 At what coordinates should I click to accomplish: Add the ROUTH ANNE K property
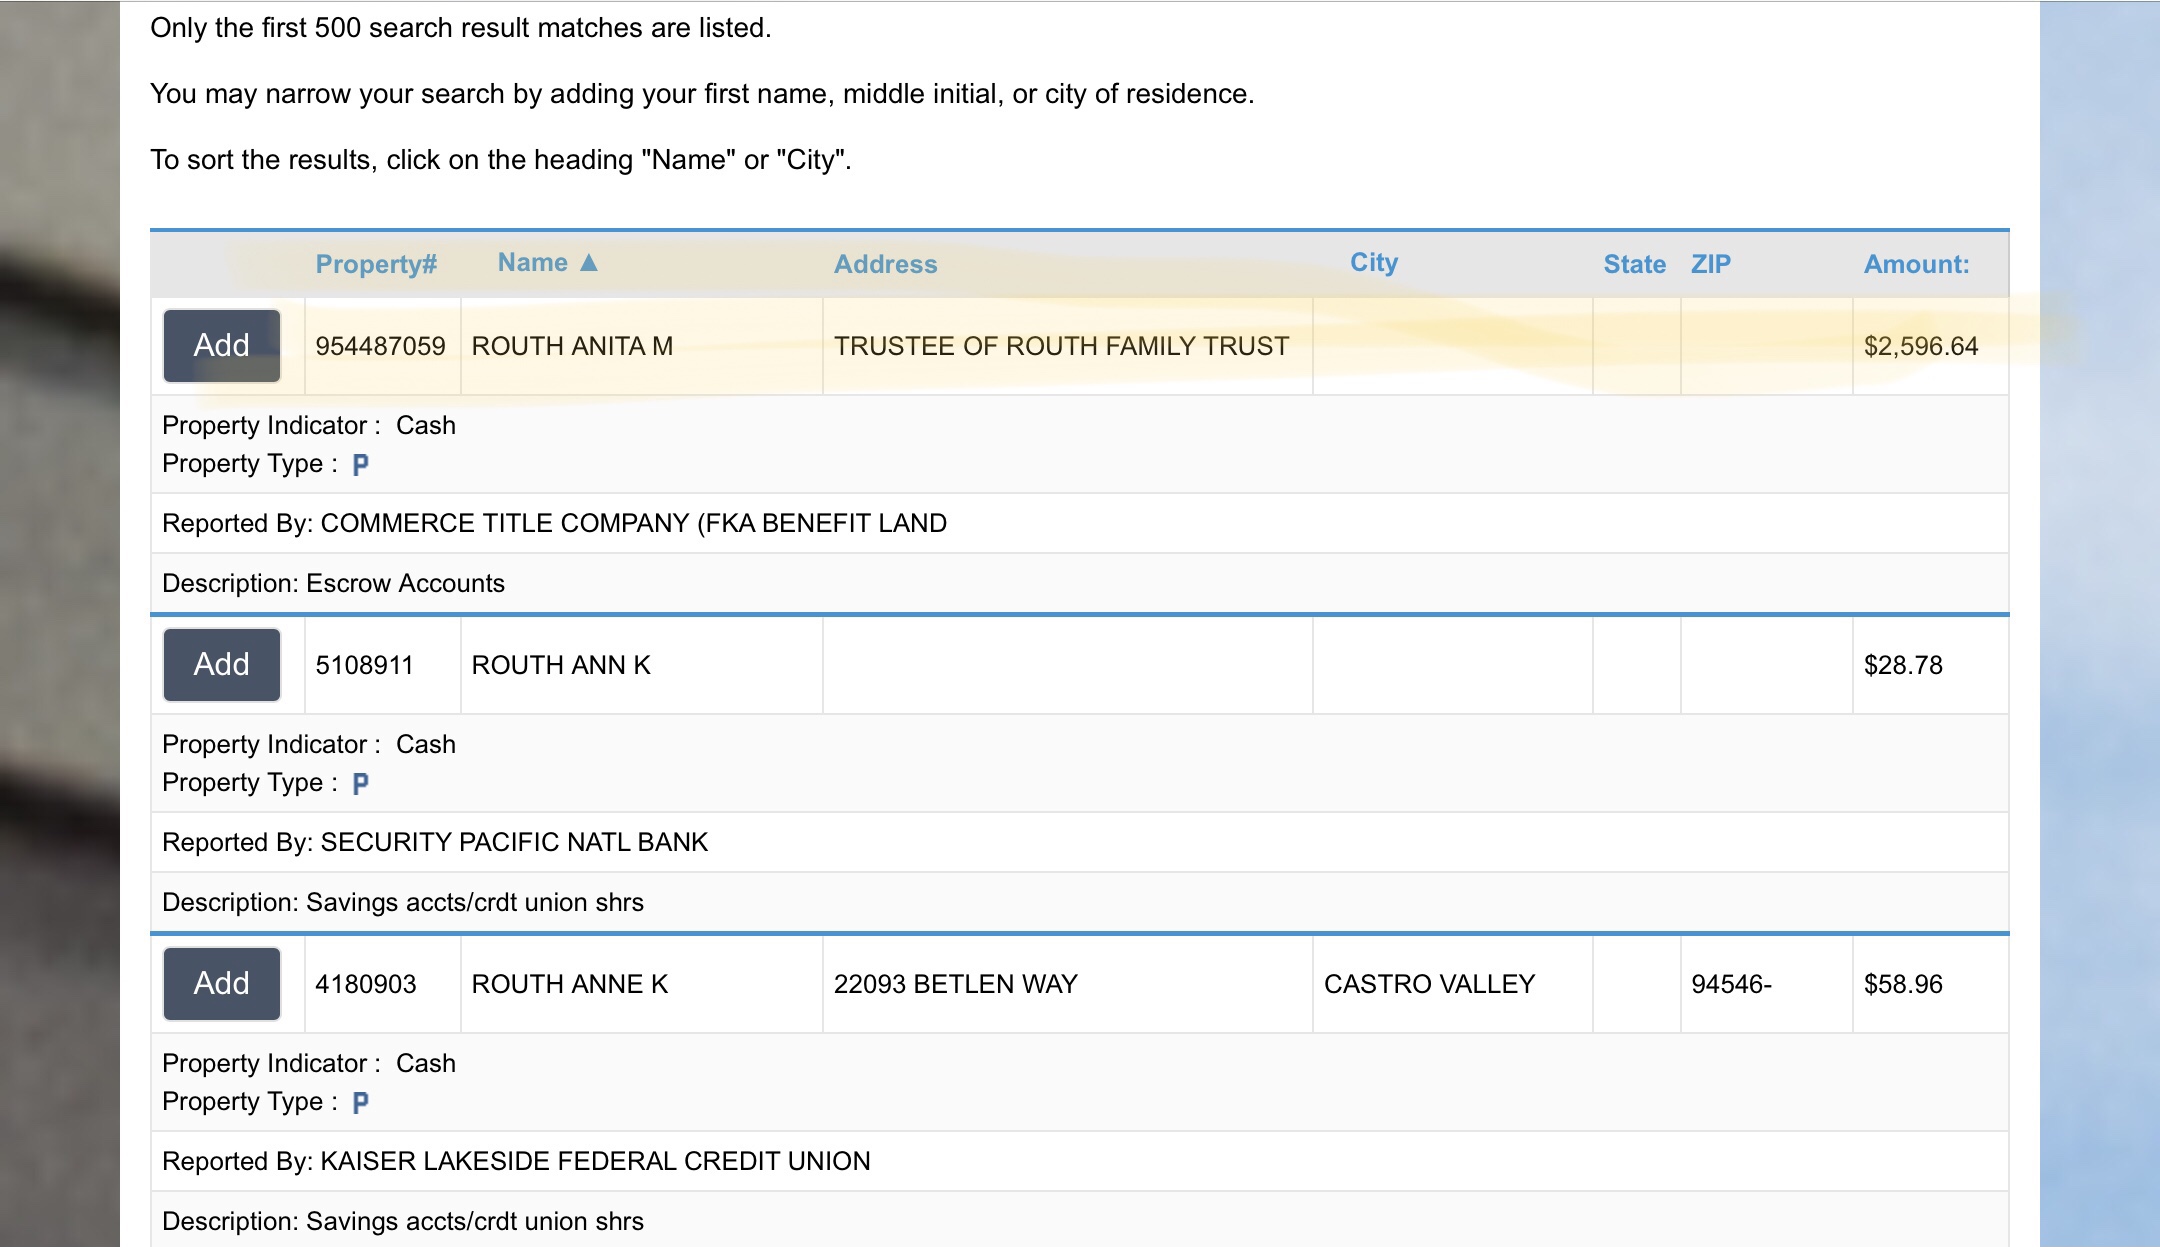(x=221, y=984)
